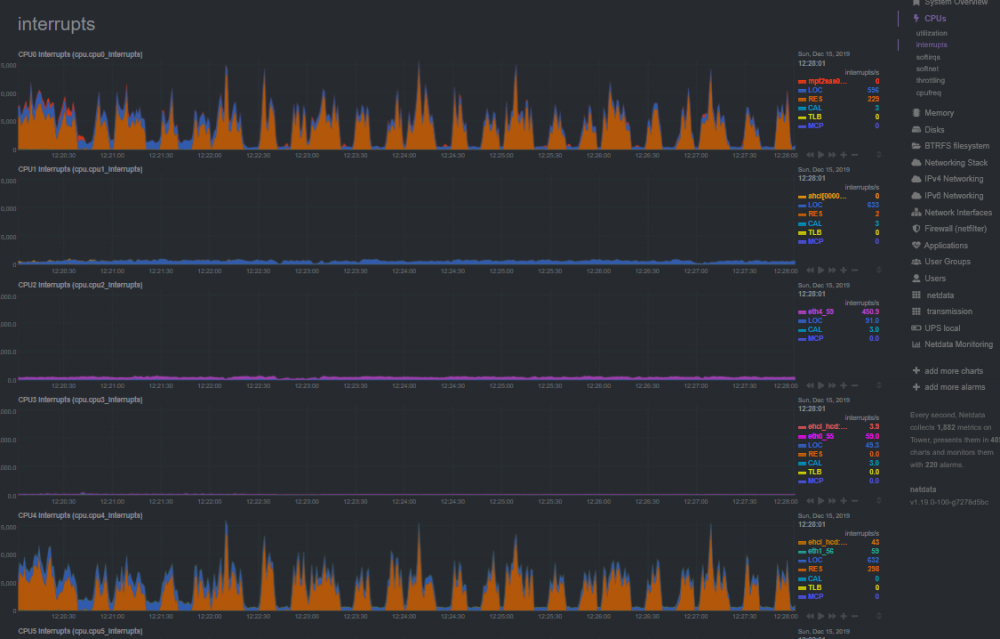Fast-forward the CPU4 interrupts chart
Screen dimensions: 1000x639
click(832, 616)
